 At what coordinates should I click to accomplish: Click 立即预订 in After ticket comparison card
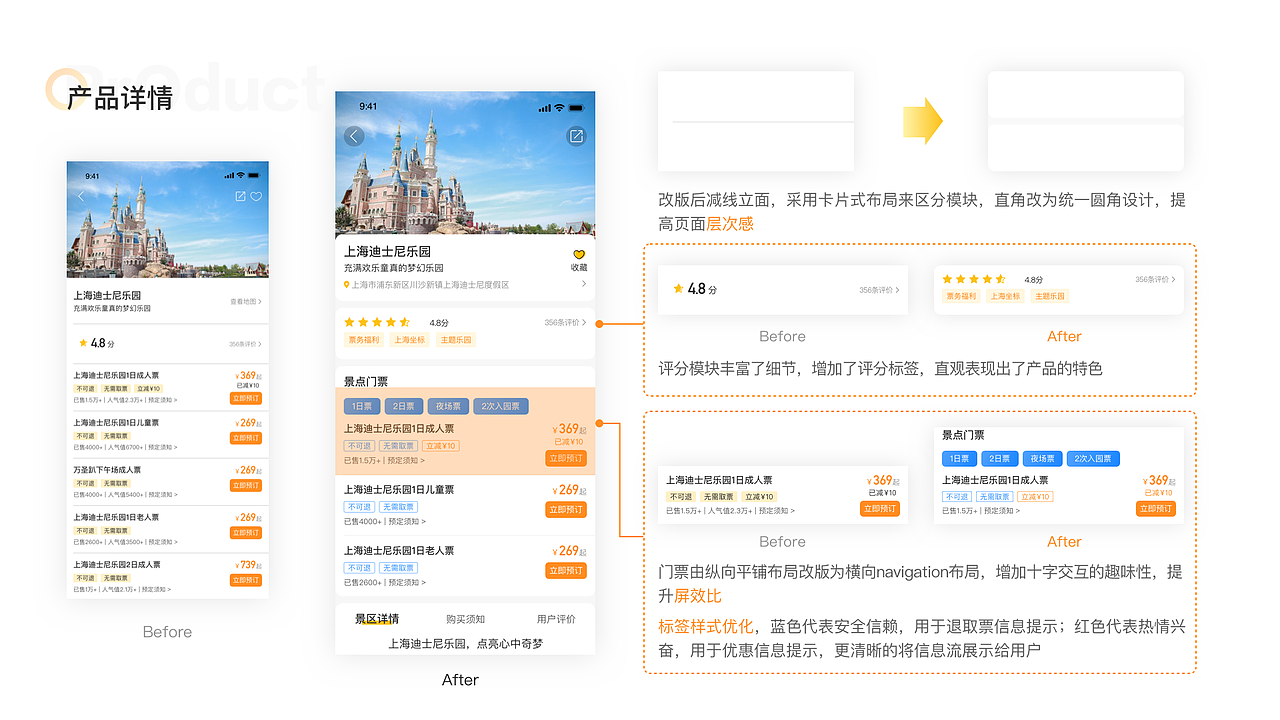pos(1156,509)
